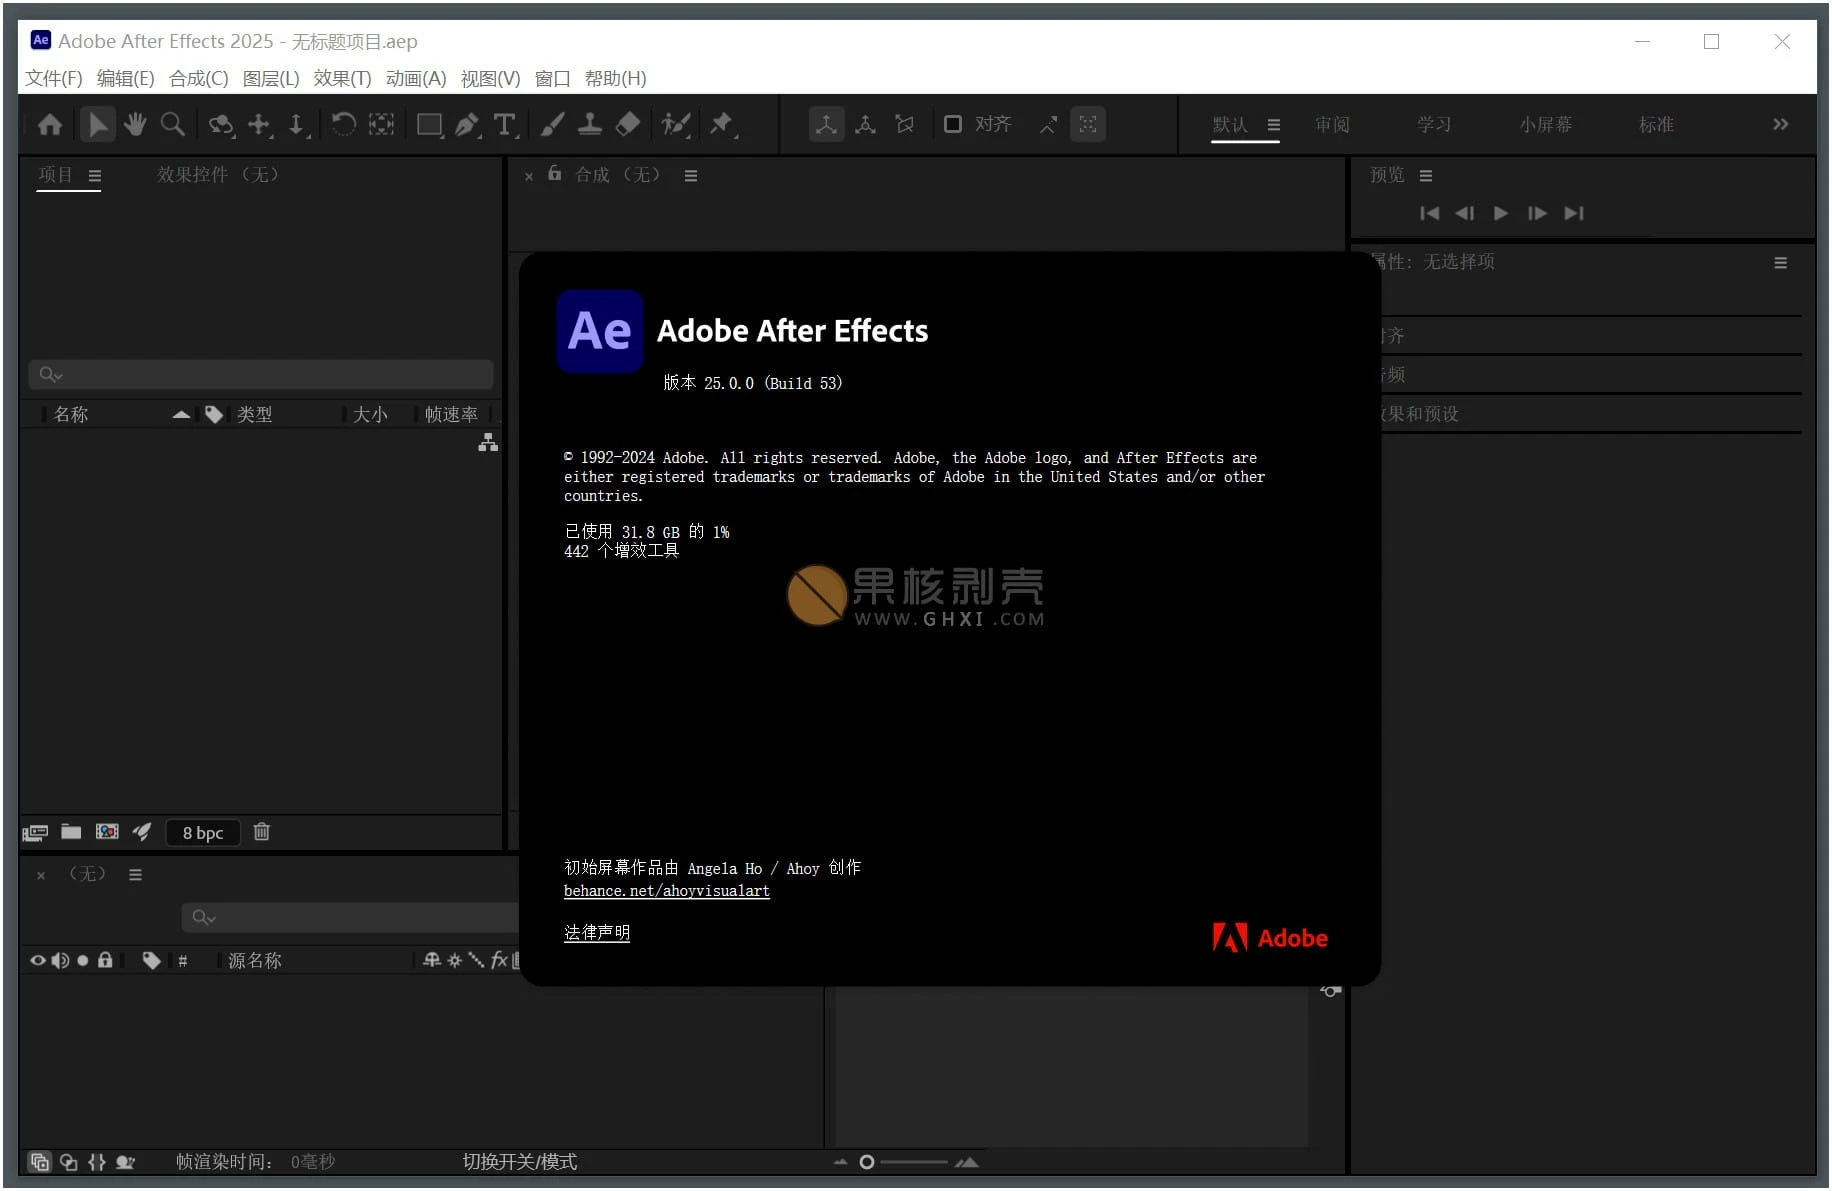Choose the World Axis mode icon
The width and height of the screenshot is (1832, 1191).
866,125
